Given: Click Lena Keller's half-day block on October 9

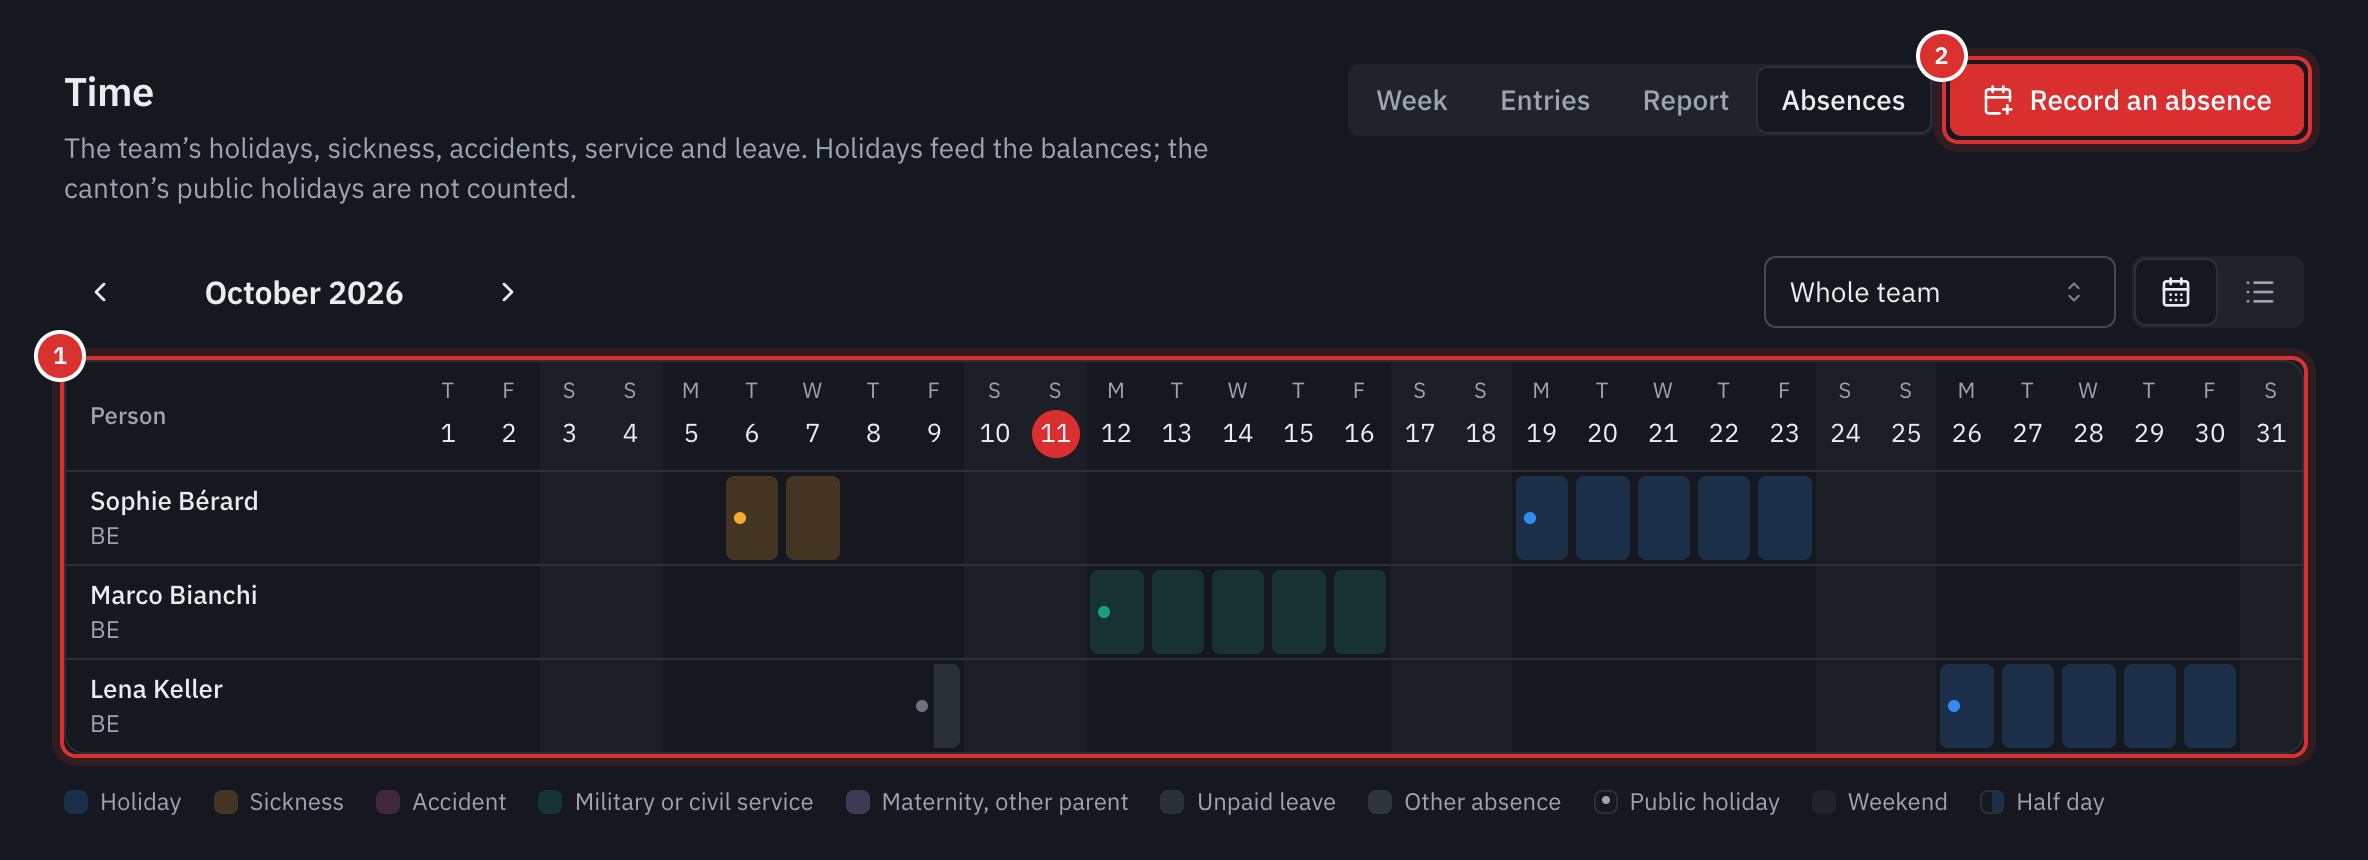Looking at the screenshot, I should pyautogui.click(x=947, y=706).
